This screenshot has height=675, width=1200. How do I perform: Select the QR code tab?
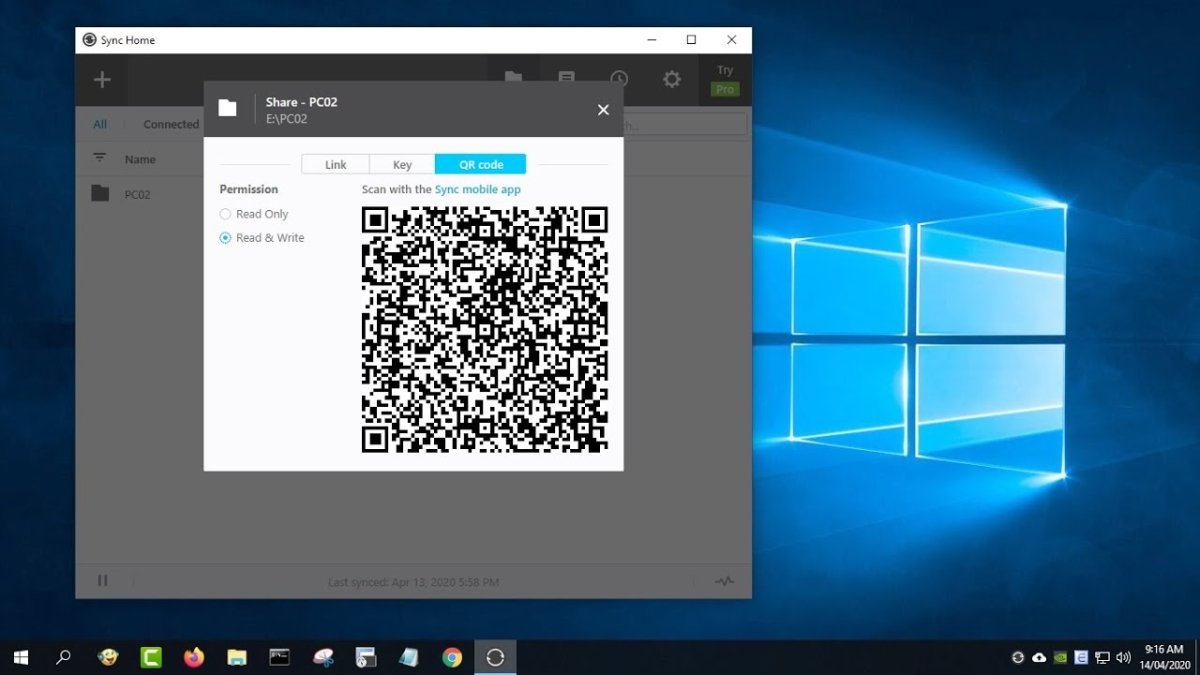click(481, 165)
